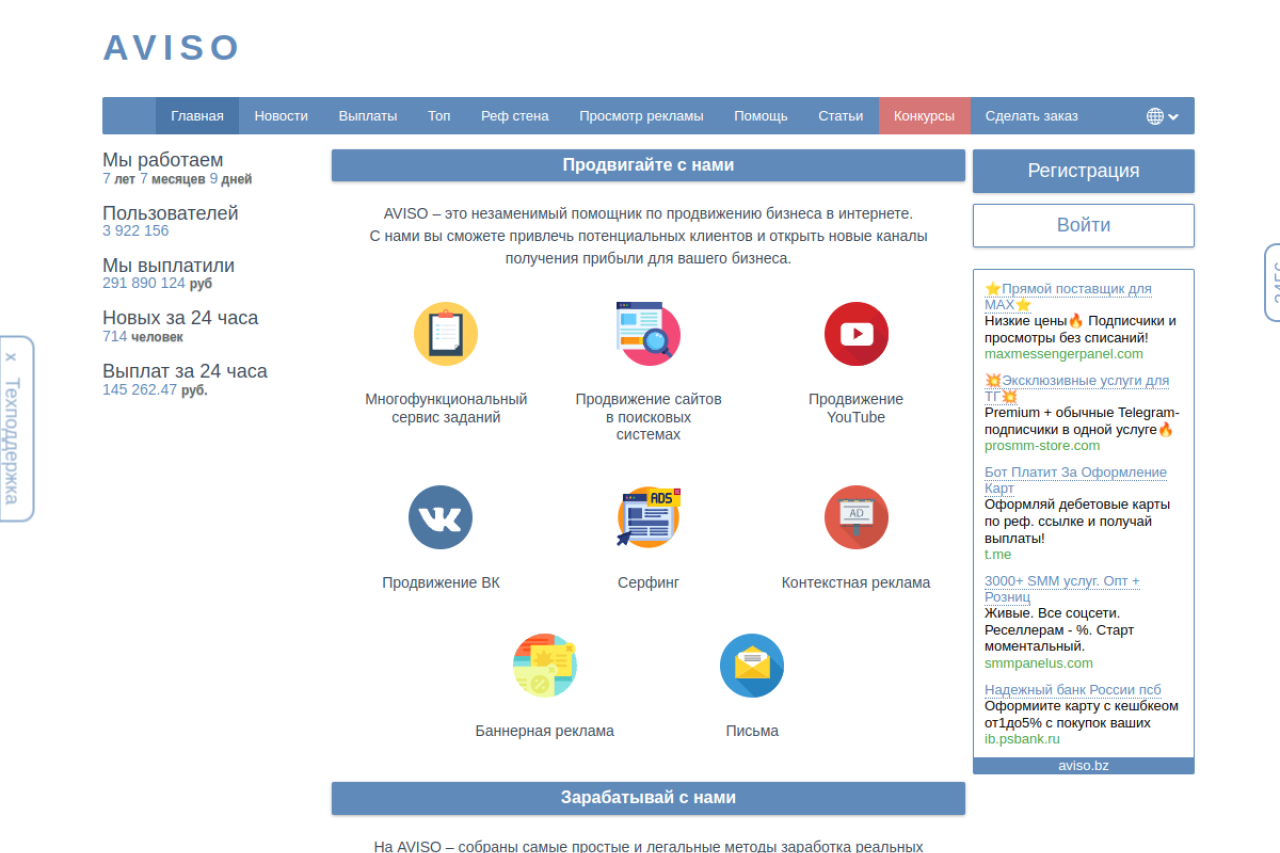Viewport: 1280px width, 853px height.
Task: Click the Письма envelope icon
Action: tap(752, 665)
